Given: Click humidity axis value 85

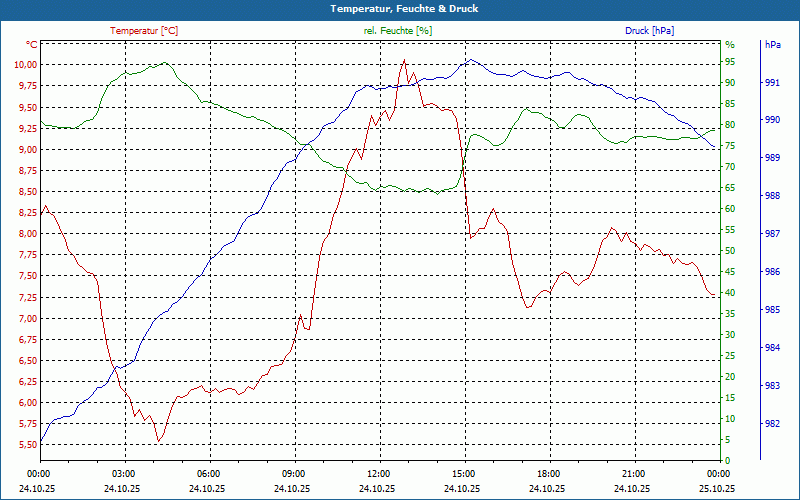Looking at the screenshot, I should pyautogui.click(x=730, y=104).
